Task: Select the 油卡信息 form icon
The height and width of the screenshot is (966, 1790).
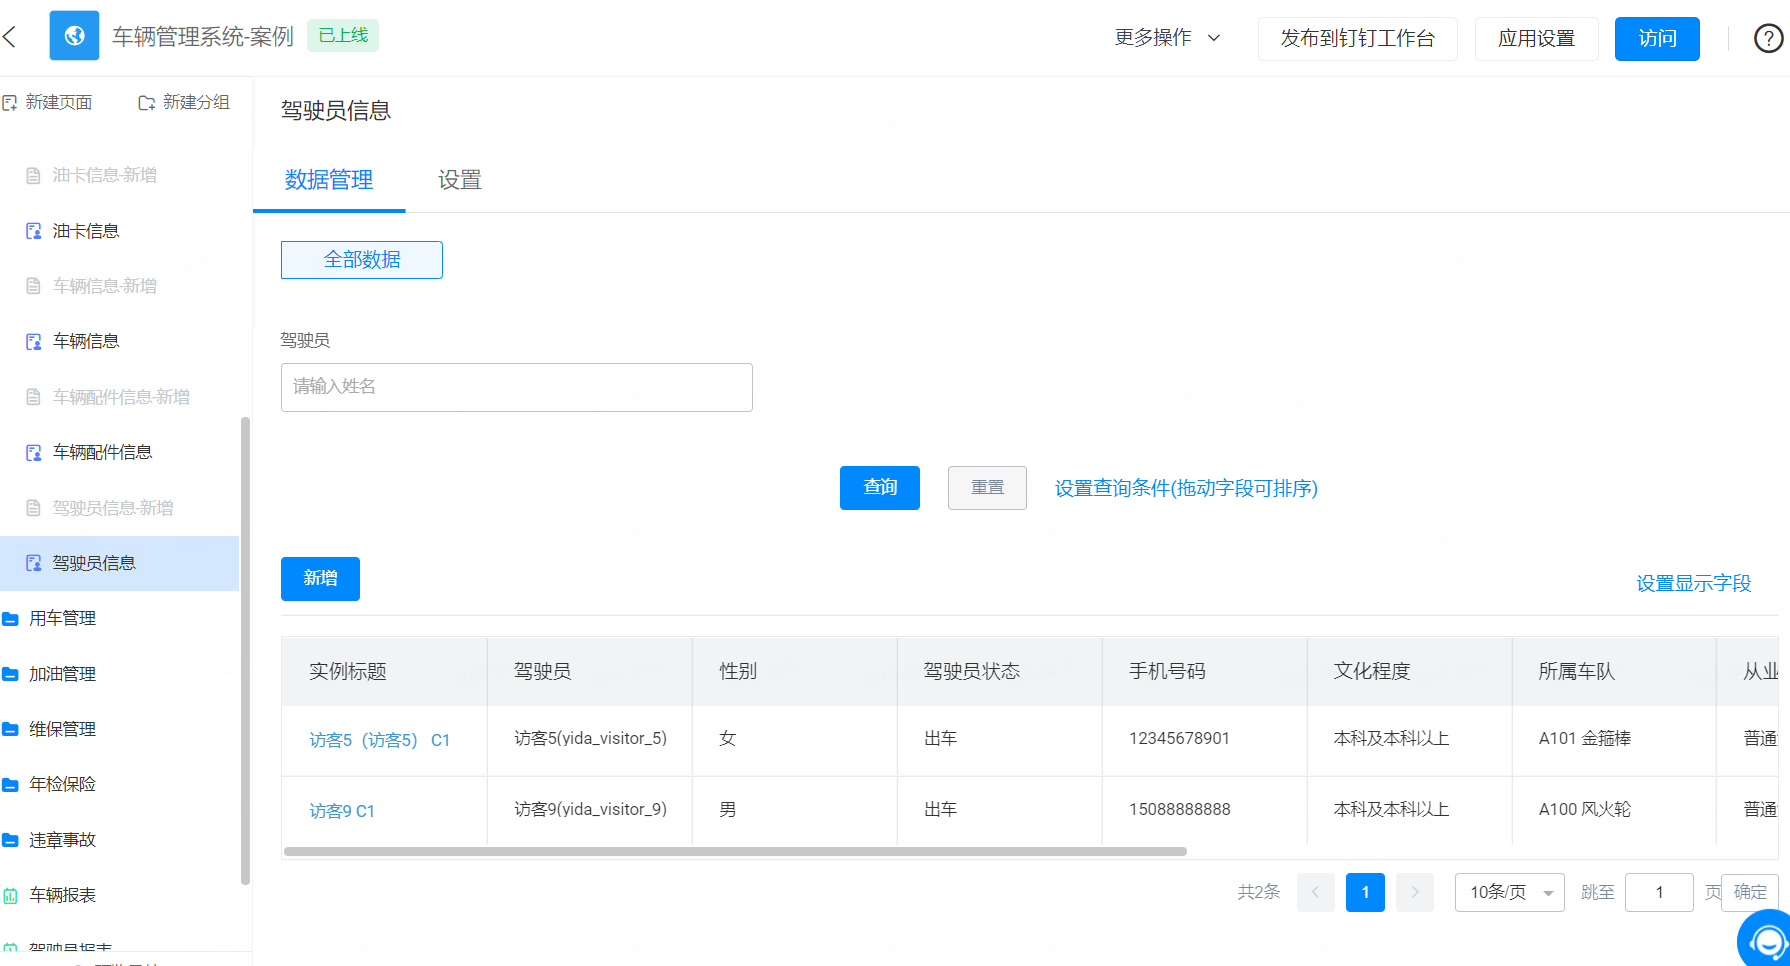Action: pos(34,231)
